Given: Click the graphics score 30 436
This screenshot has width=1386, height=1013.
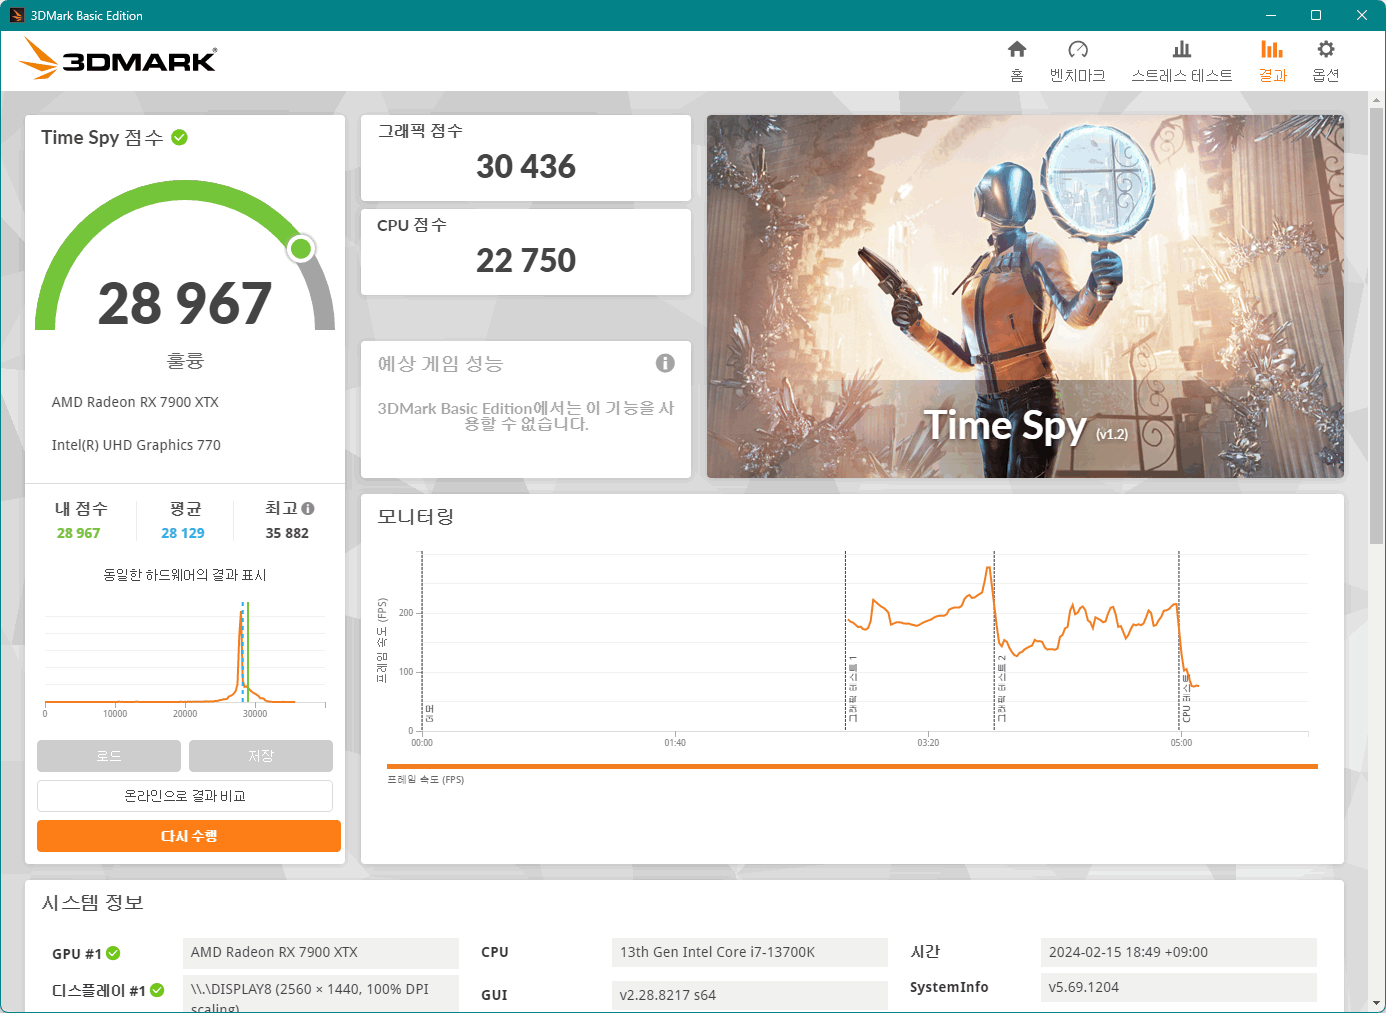Looking at the screenshot, I should tap(526, 166).
